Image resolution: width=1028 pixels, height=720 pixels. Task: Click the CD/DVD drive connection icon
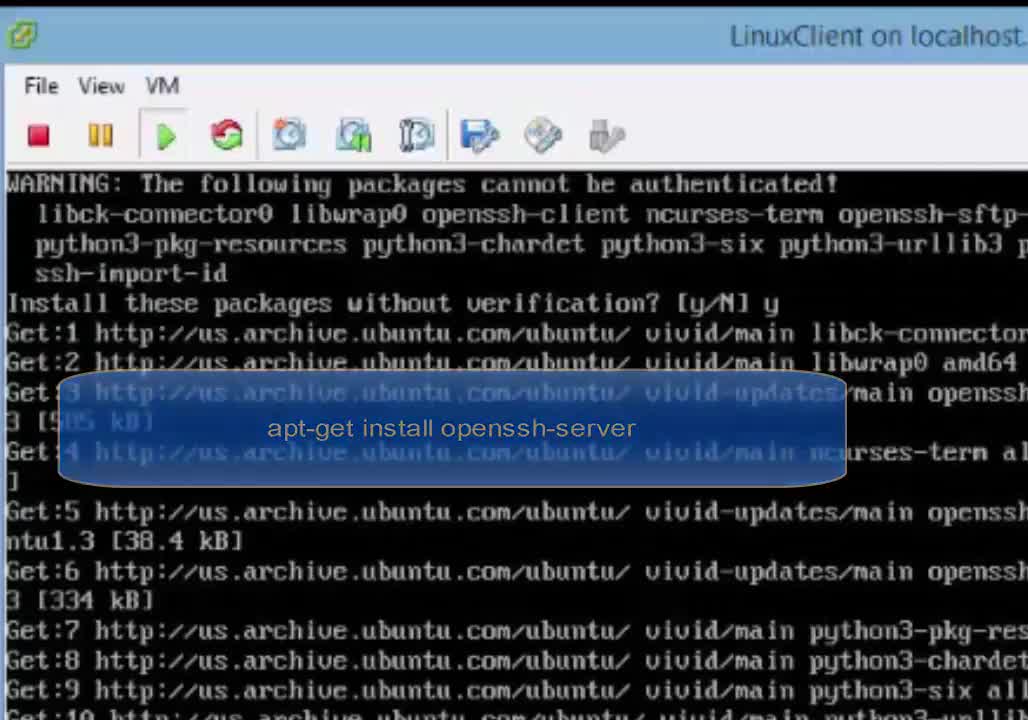pyautogui.click(x=543, y=136)
